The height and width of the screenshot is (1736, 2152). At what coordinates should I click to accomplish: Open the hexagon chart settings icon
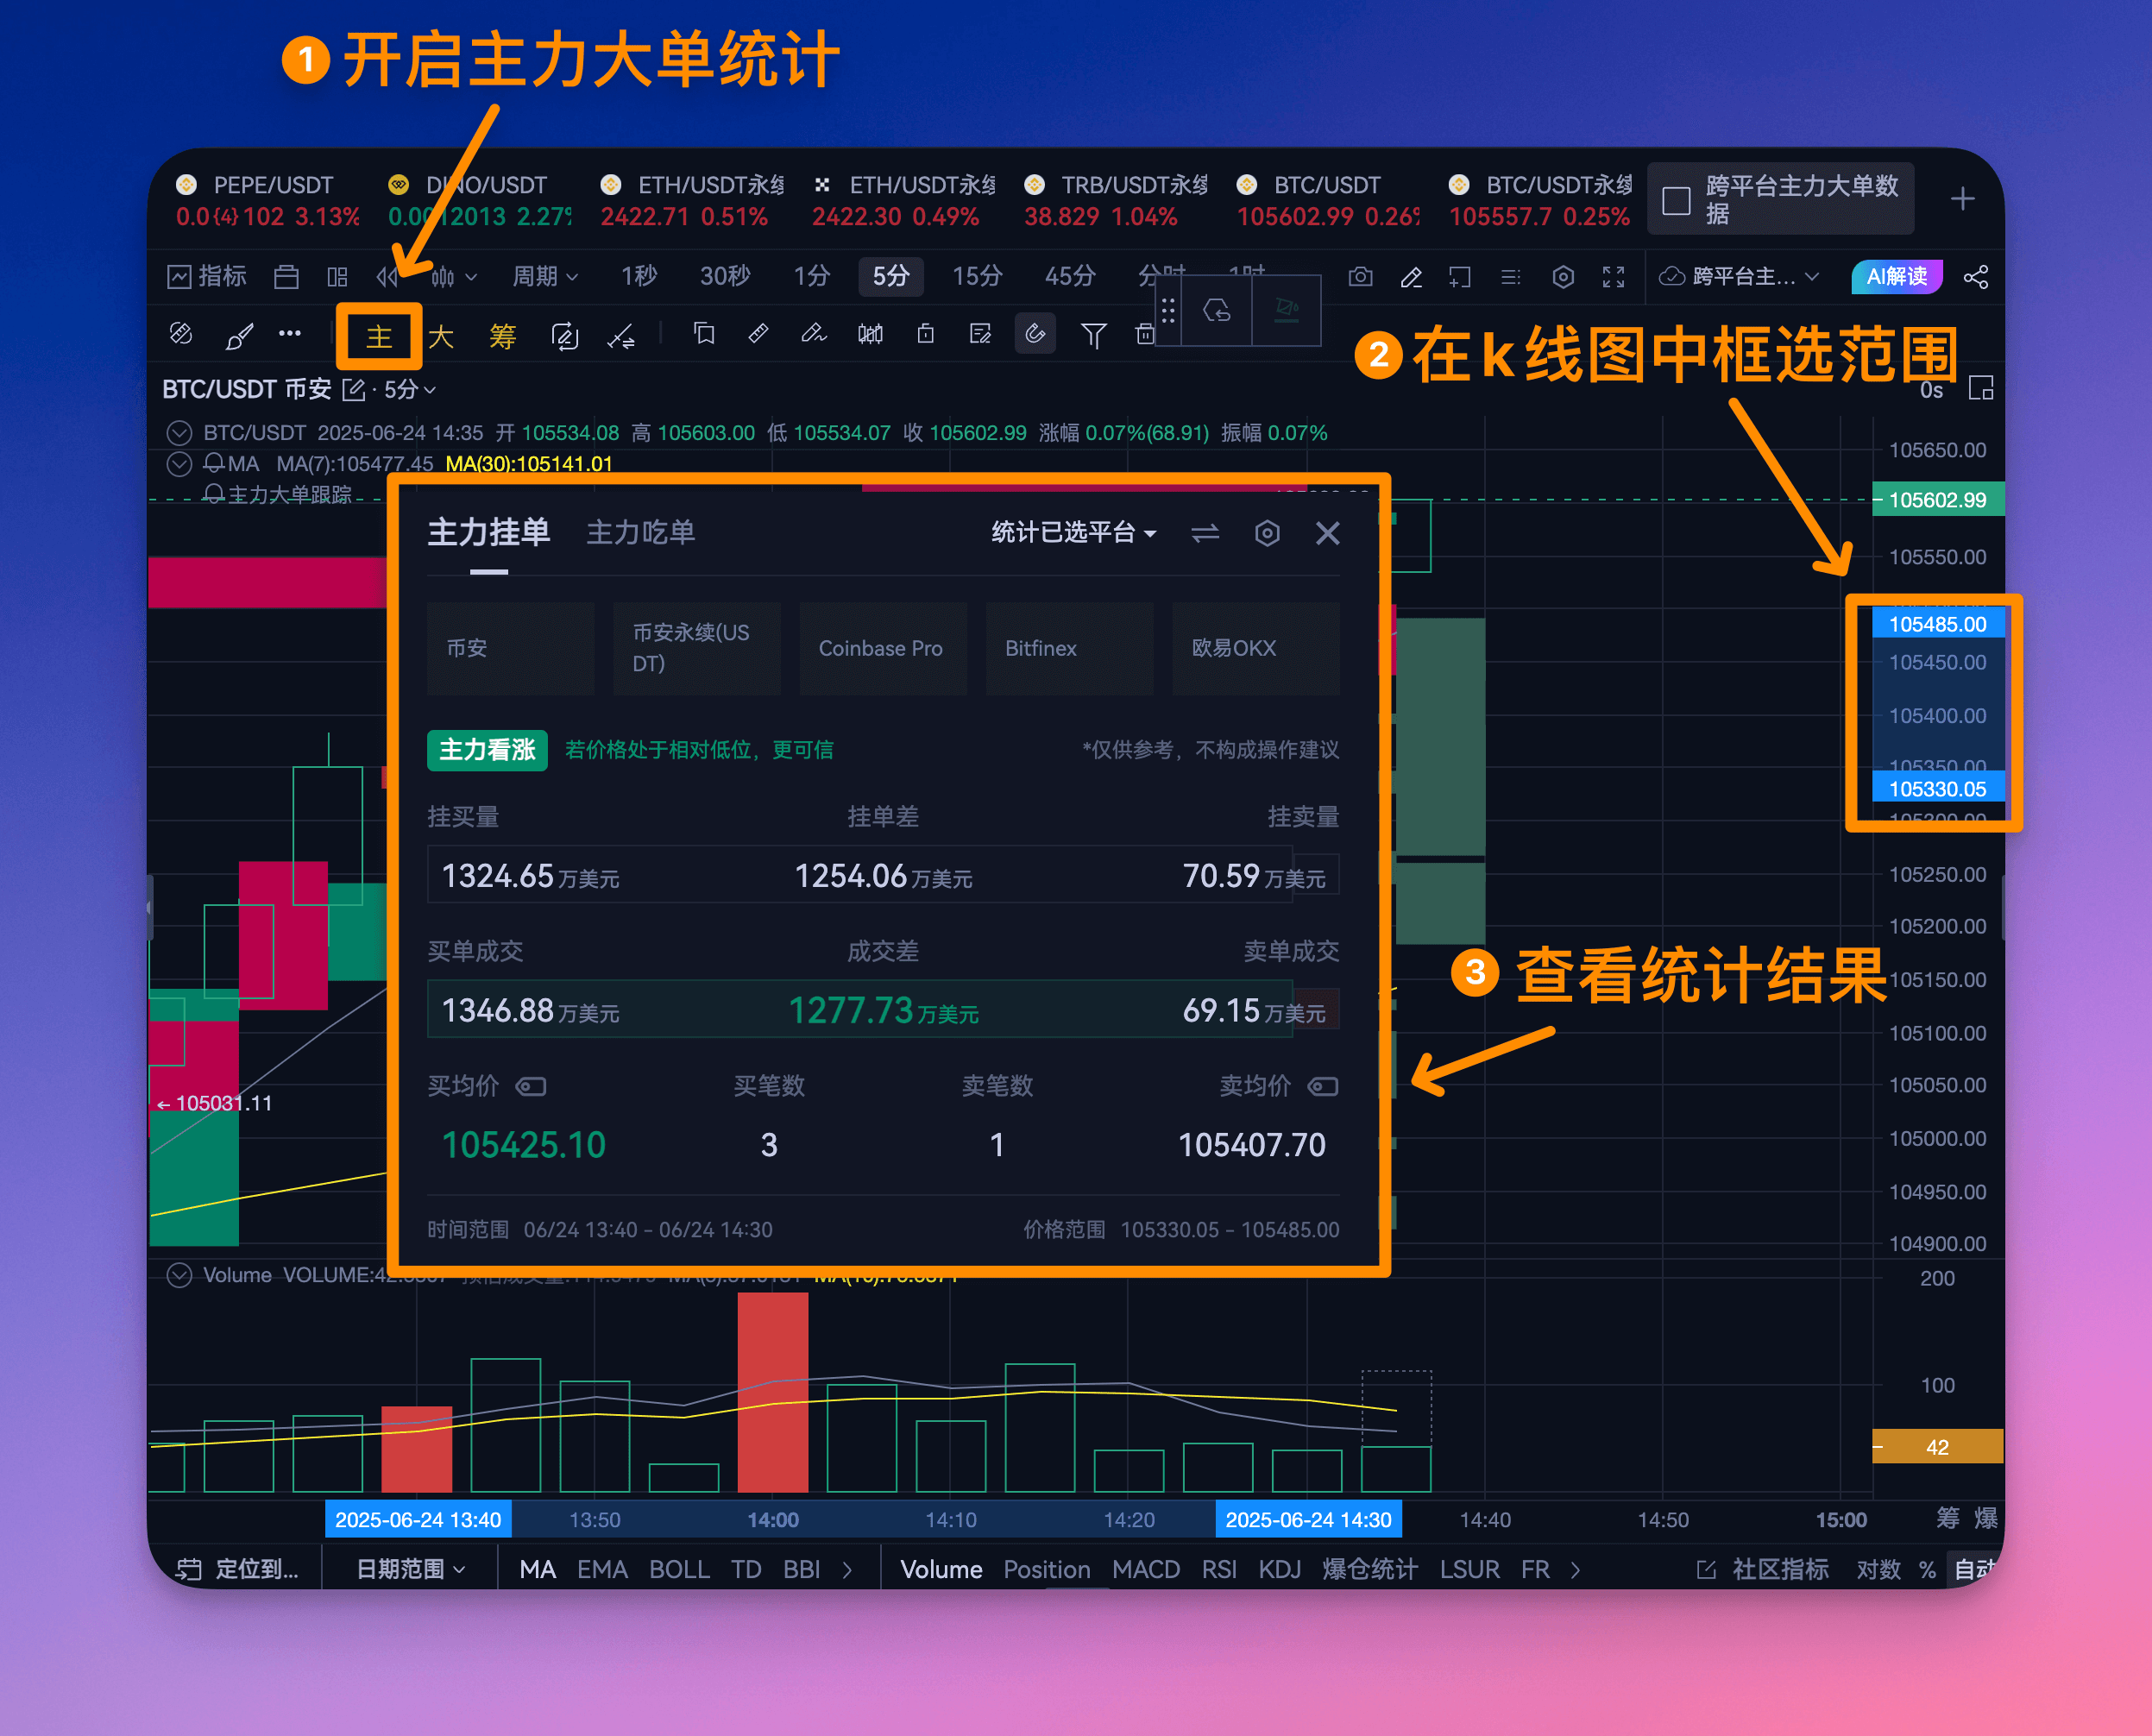(x=1563, y=277)
